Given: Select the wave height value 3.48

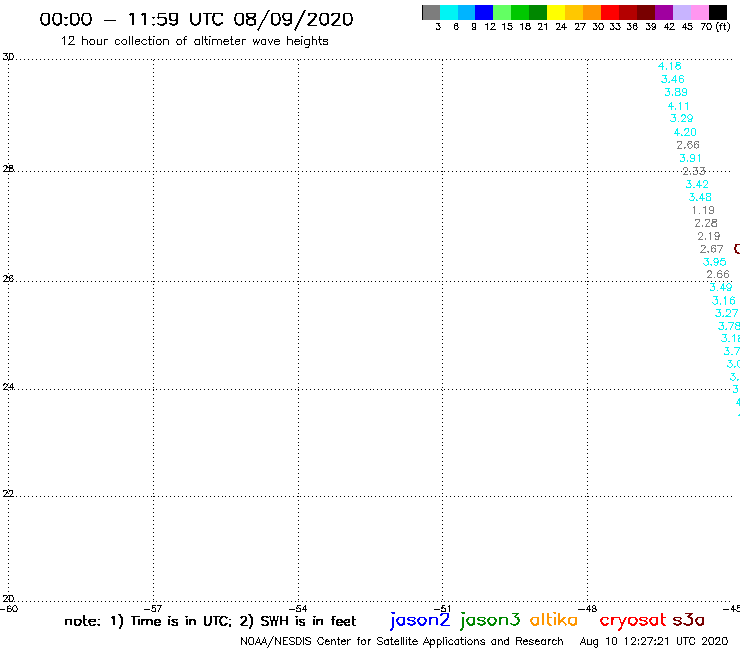Looking at the screenshot, I should 700,197.
